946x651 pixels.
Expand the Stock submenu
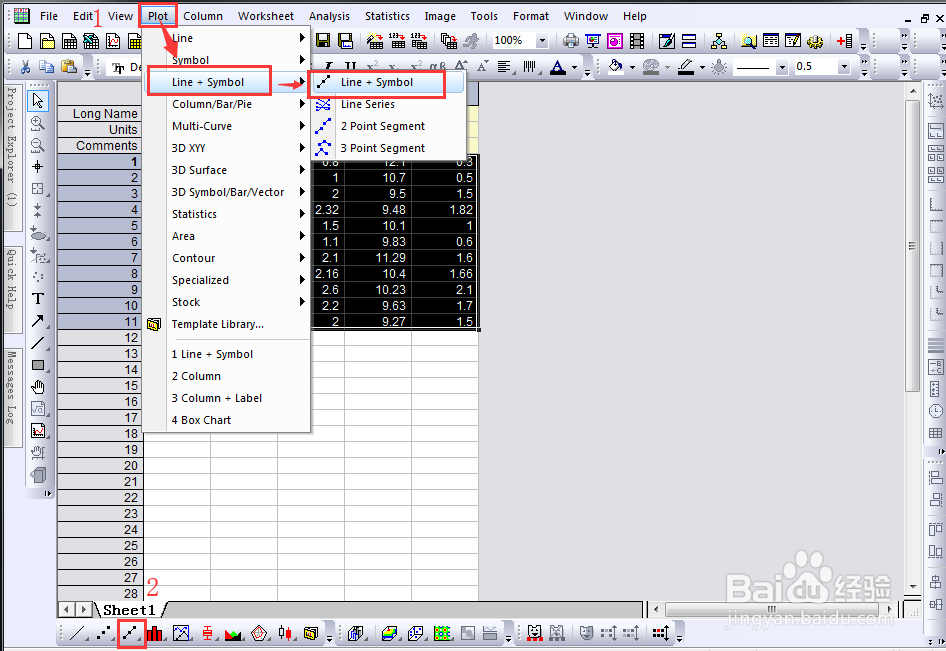(227, 302)
